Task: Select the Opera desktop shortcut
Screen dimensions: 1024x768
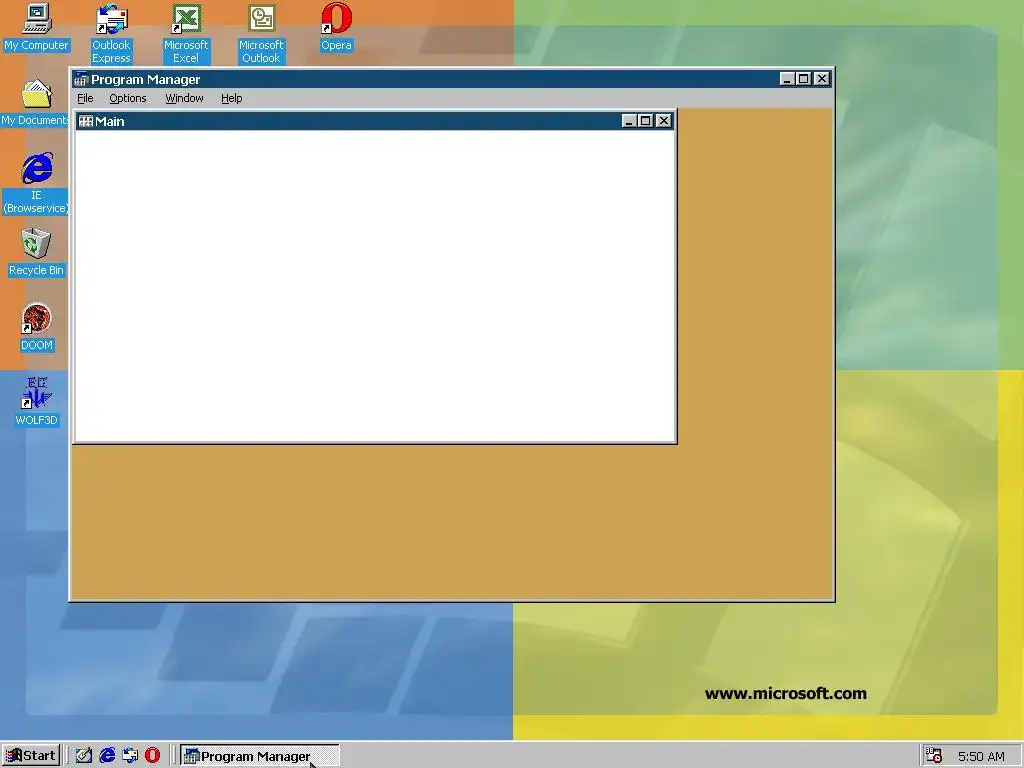Action: point(336,27)
